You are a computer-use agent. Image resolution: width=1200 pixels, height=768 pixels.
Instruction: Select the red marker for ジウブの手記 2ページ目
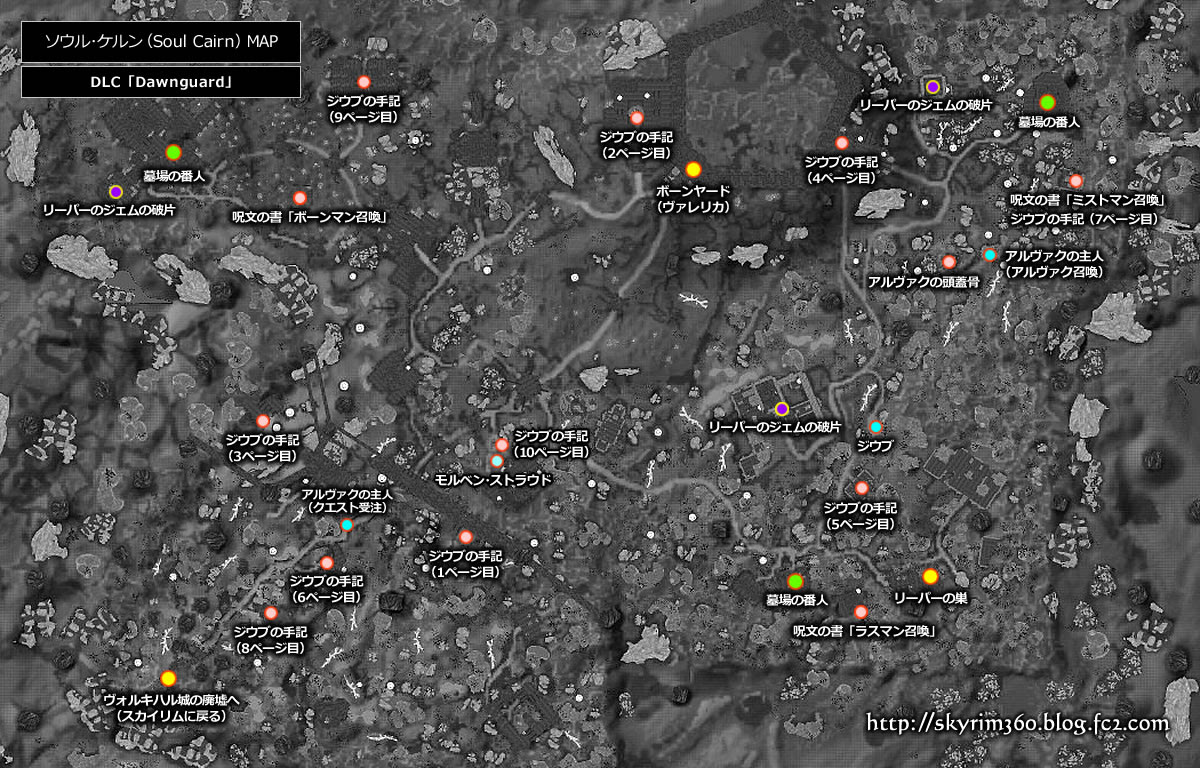pos(637,118)
